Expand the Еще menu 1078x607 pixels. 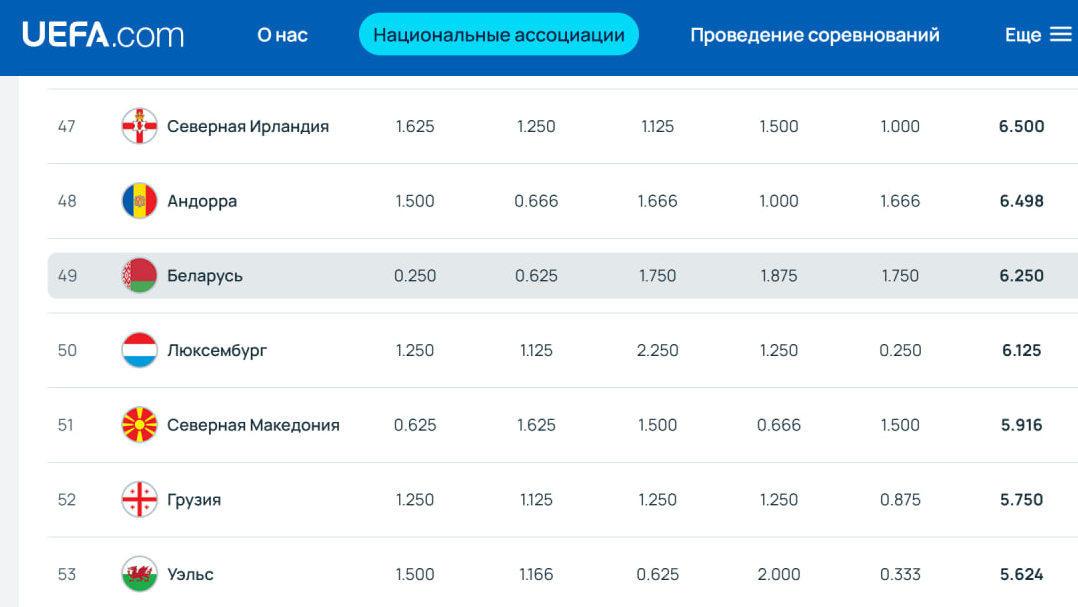[x=1023, y=34]
